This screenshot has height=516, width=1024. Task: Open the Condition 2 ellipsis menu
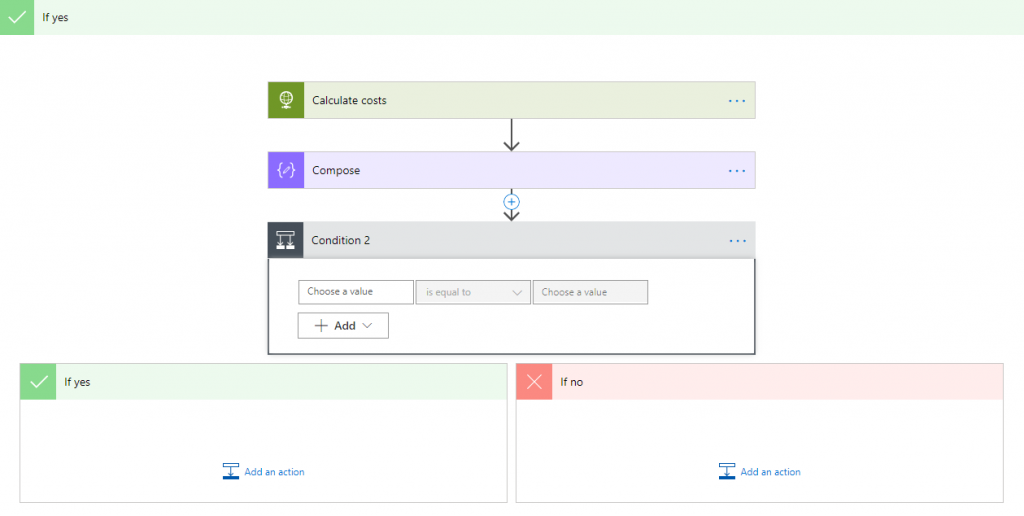(x=737, y=241)
